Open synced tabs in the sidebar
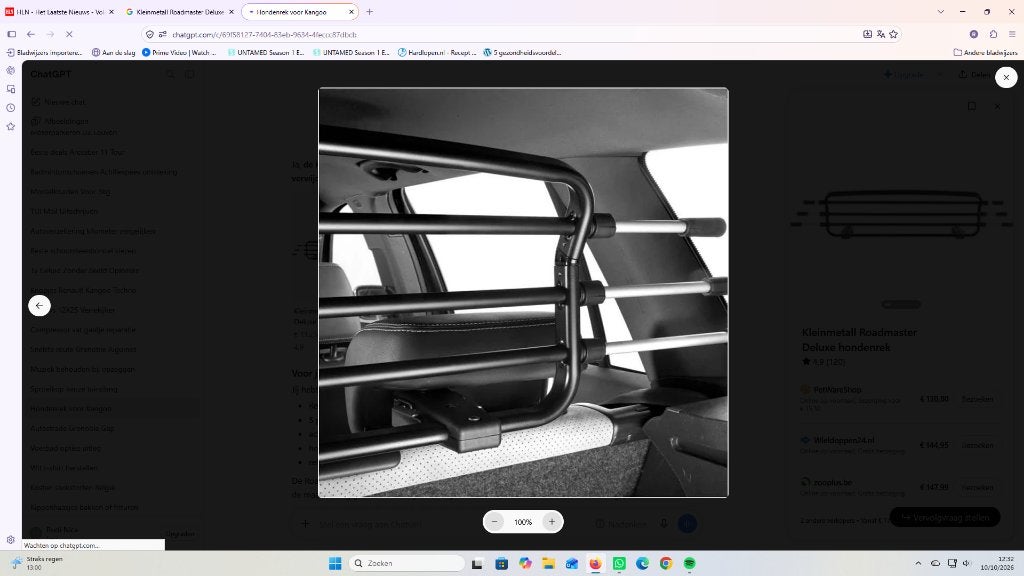 click(x=10, y=89)
